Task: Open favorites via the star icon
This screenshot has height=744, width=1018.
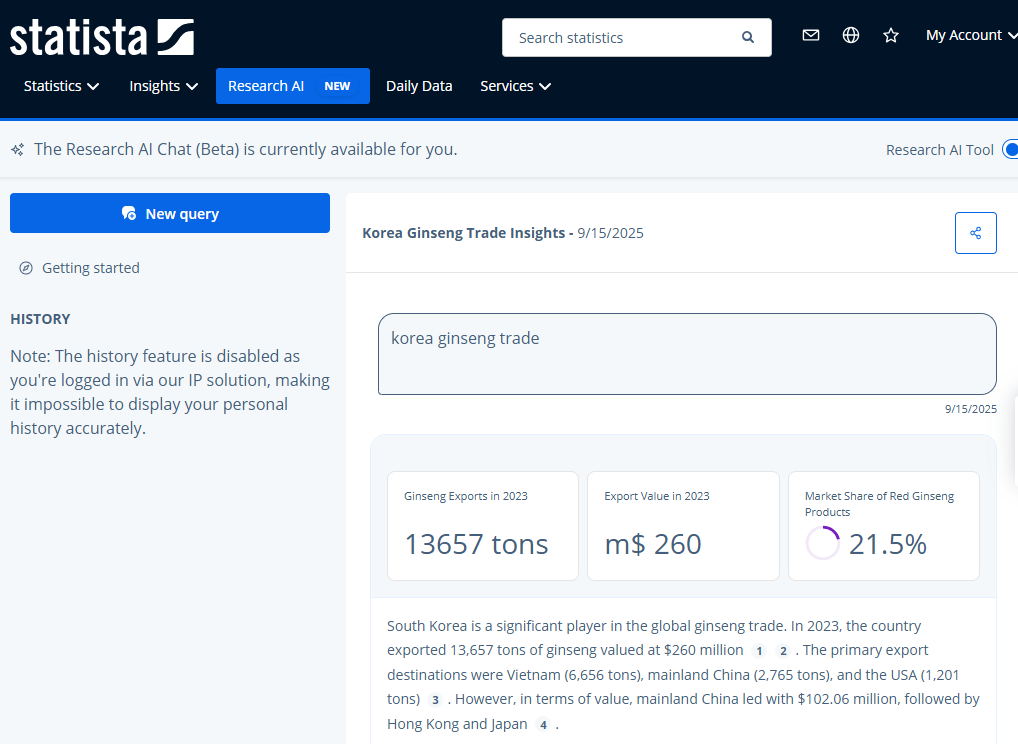Action: (x=890, y=35)
